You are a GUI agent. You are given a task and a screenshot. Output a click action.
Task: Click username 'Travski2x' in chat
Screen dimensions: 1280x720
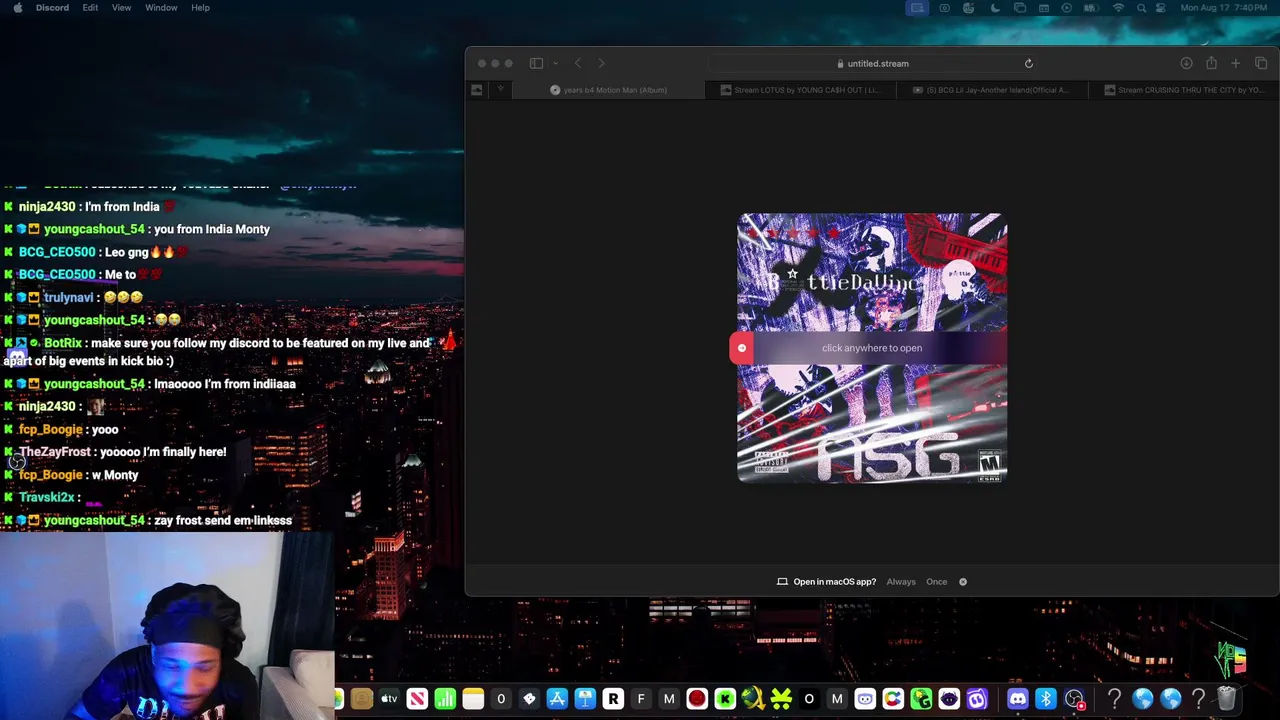(46, 497)
